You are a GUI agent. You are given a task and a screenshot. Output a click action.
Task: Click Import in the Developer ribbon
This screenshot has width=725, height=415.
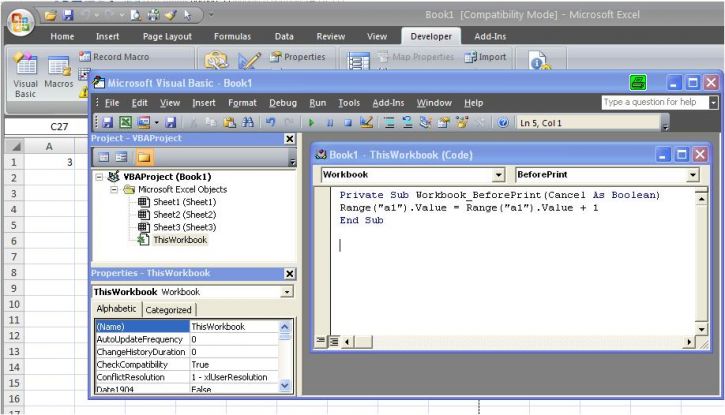click(485, 57)
